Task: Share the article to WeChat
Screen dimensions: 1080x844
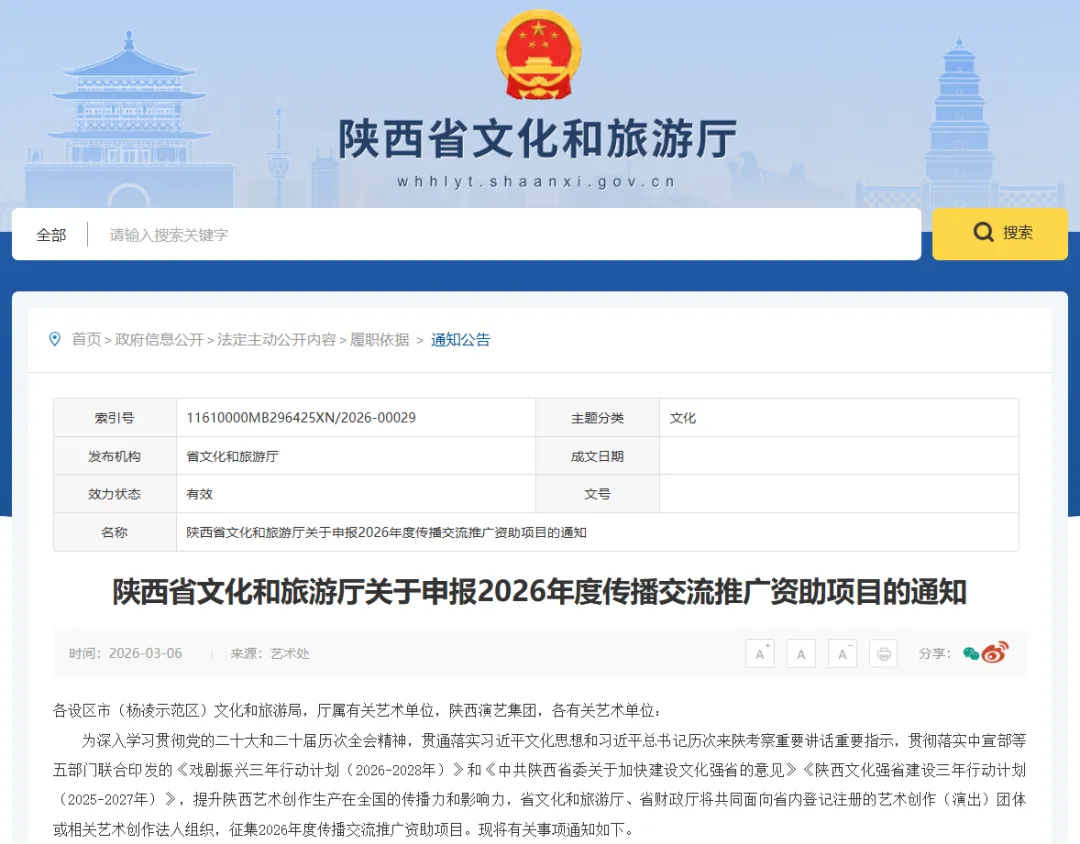Action: (x=969, y=653)
